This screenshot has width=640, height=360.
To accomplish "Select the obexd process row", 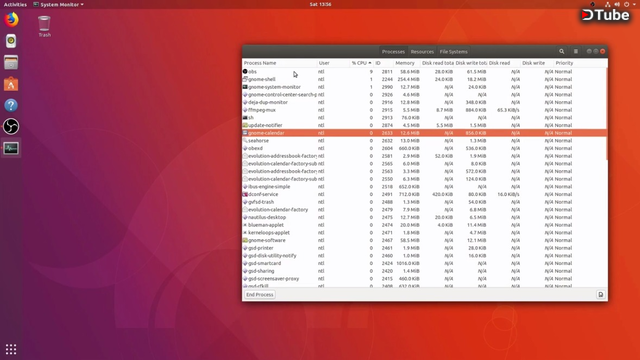I will pyautogui.click(x=424, y=148).
